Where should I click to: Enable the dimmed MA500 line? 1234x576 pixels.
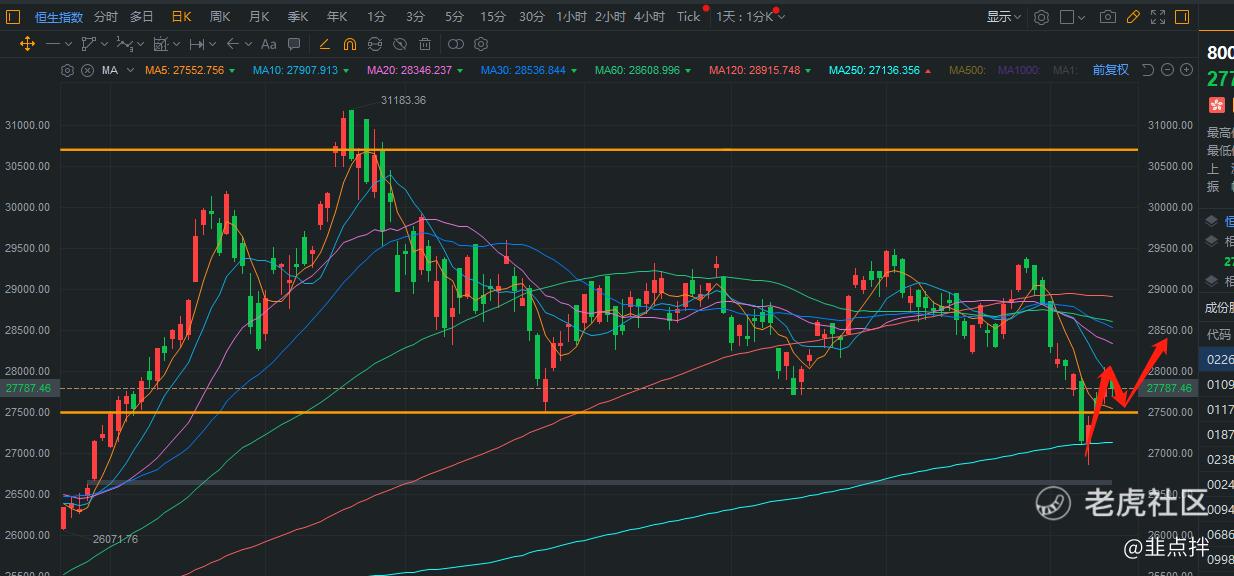(x=967, y=70)
